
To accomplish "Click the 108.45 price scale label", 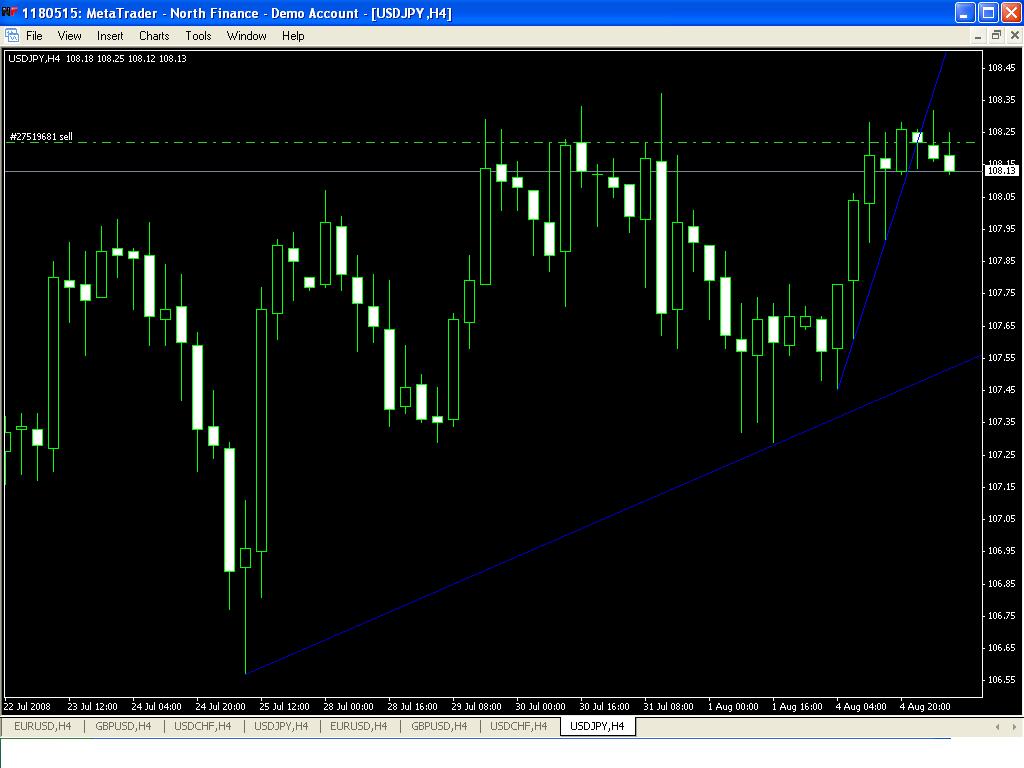I will 1001,67.
